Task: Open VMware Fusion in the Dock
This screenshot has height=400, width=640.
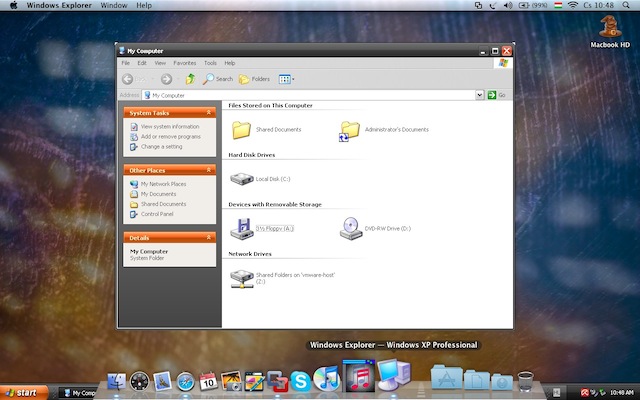Action: coord(278,381)
